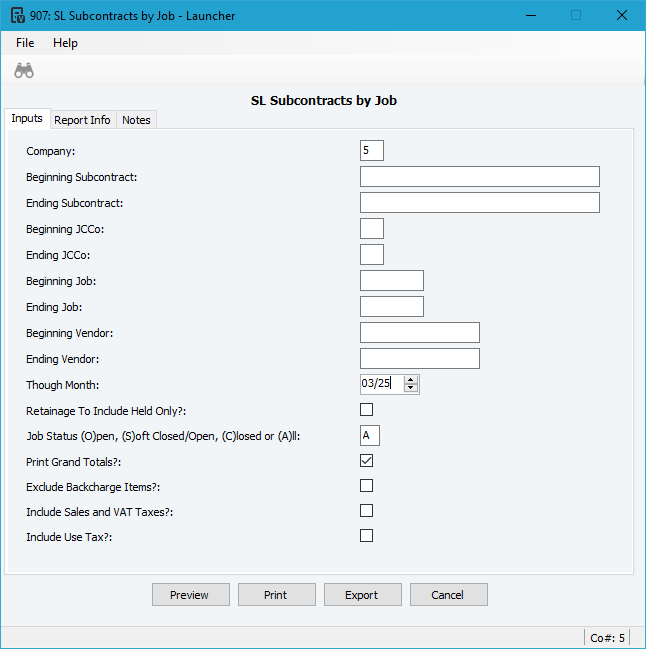The width and height of the screenshot is (646, 649).
Task: Enable Include Sales and VAT Taxes checkbox
Action: click(366, 511)
